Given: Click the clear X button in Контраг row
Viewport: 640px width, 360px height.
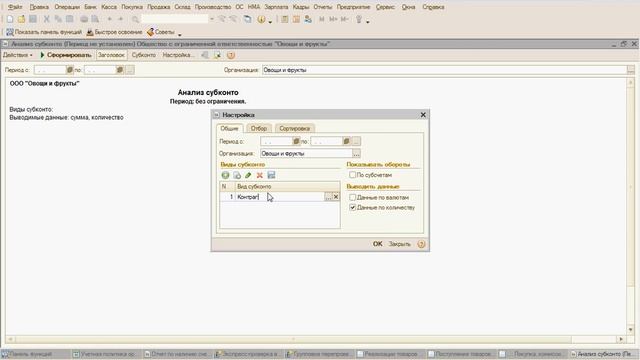Looking at the screenshot, I should 336,197.
